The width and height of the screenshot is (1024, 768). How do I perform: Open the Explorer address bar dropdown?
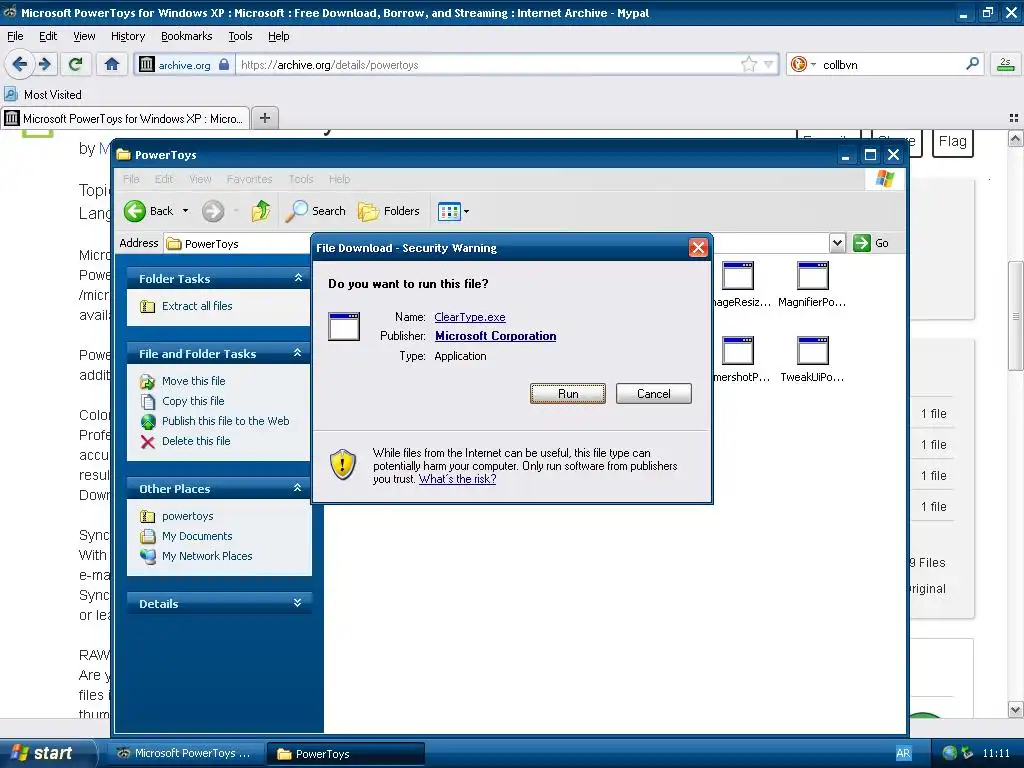837,243
